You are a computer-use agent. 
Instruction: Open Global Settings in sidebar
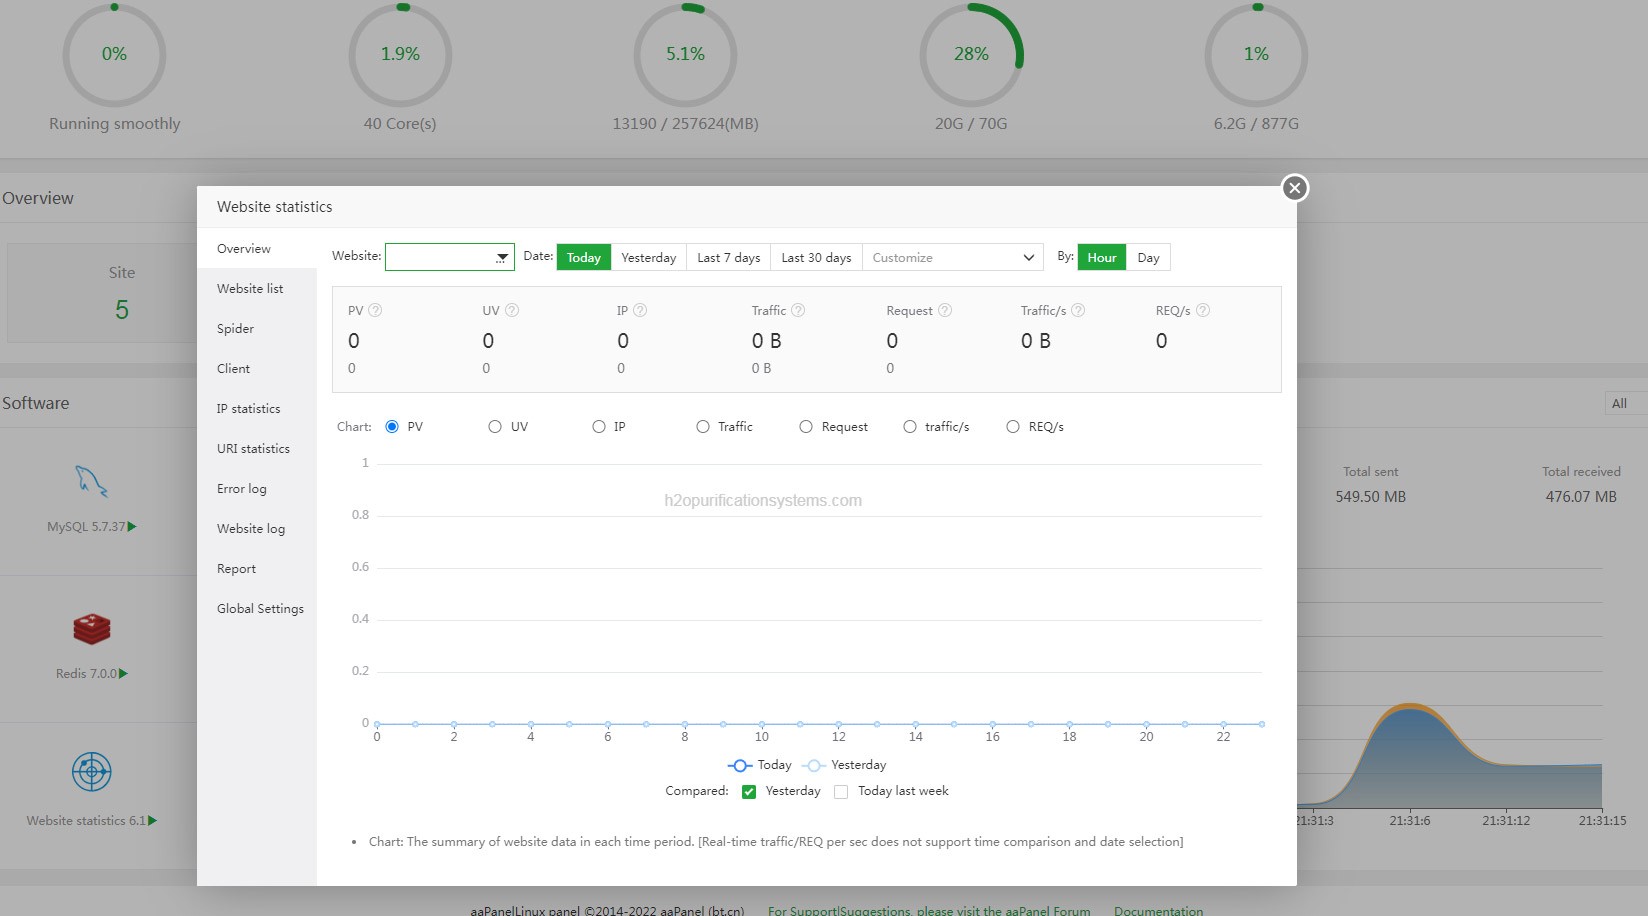point(260,609)
